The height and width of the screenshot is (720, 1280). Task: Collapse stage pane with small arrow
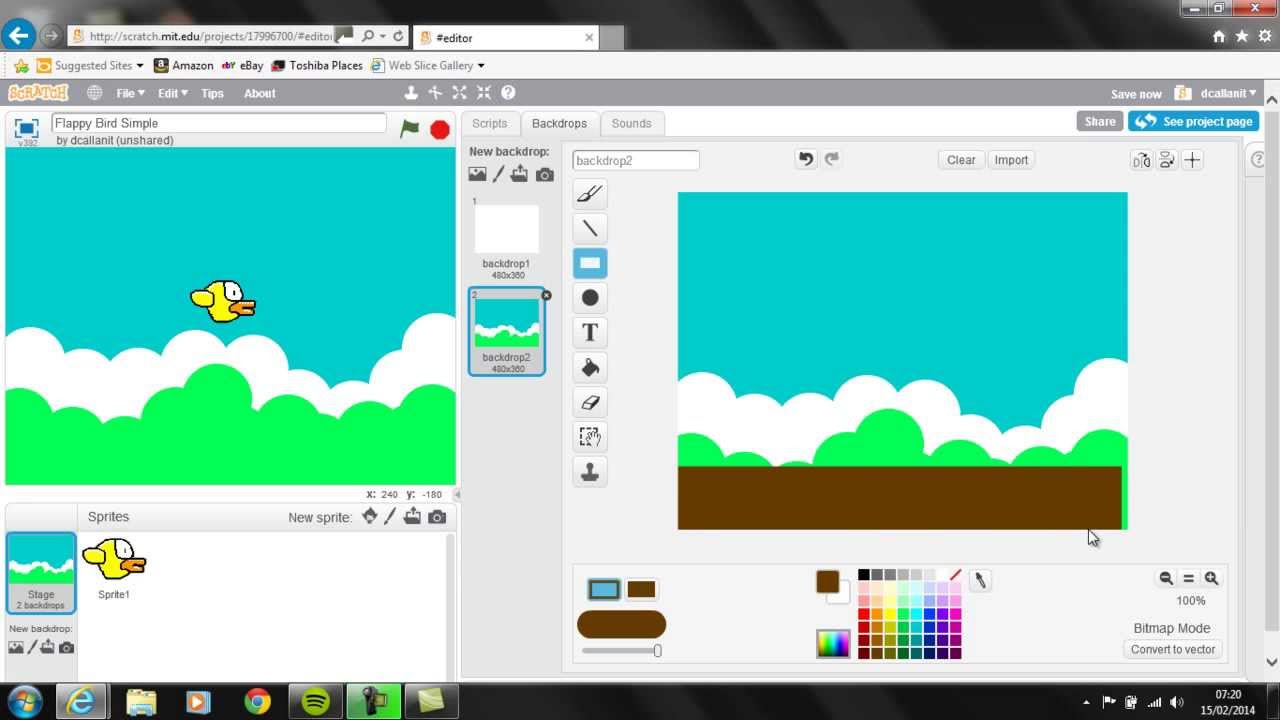[457, 494]
